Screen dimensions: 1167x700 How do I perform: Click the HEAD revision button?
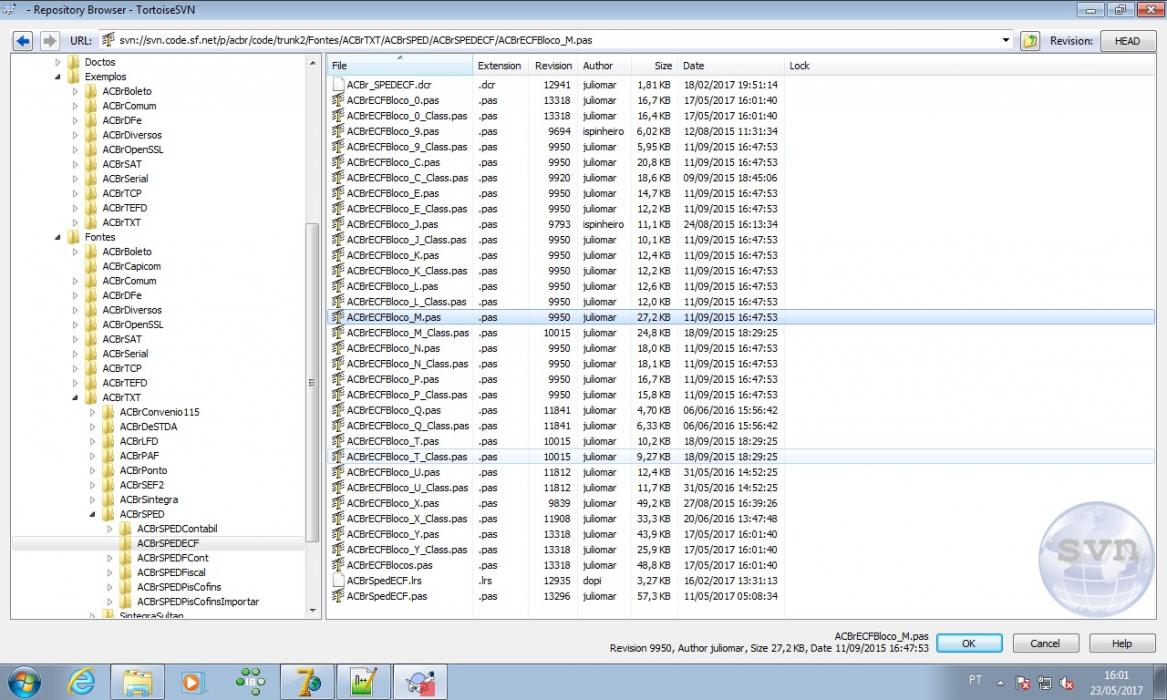click(1127, 41)
